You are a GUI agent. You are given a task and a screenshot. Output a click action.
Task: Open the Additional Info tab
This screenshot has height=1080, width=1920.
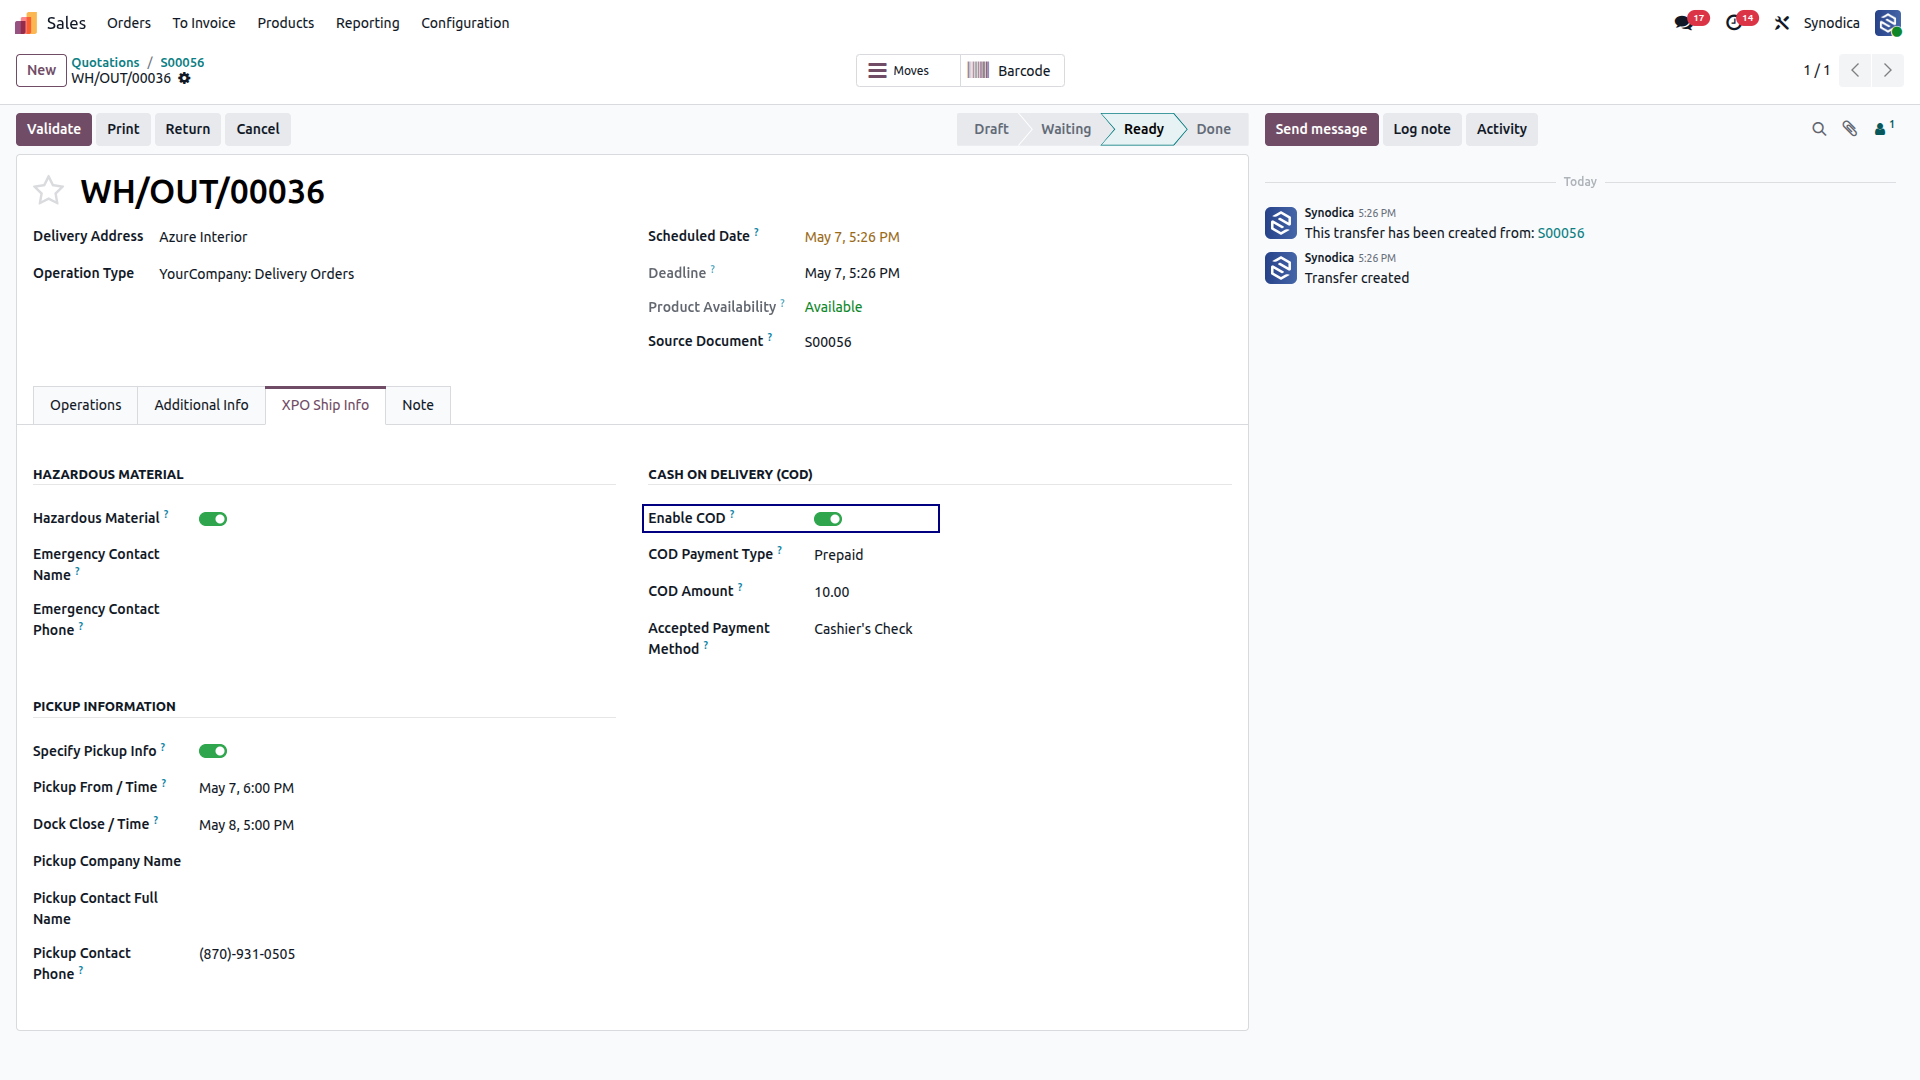point(201,405)
